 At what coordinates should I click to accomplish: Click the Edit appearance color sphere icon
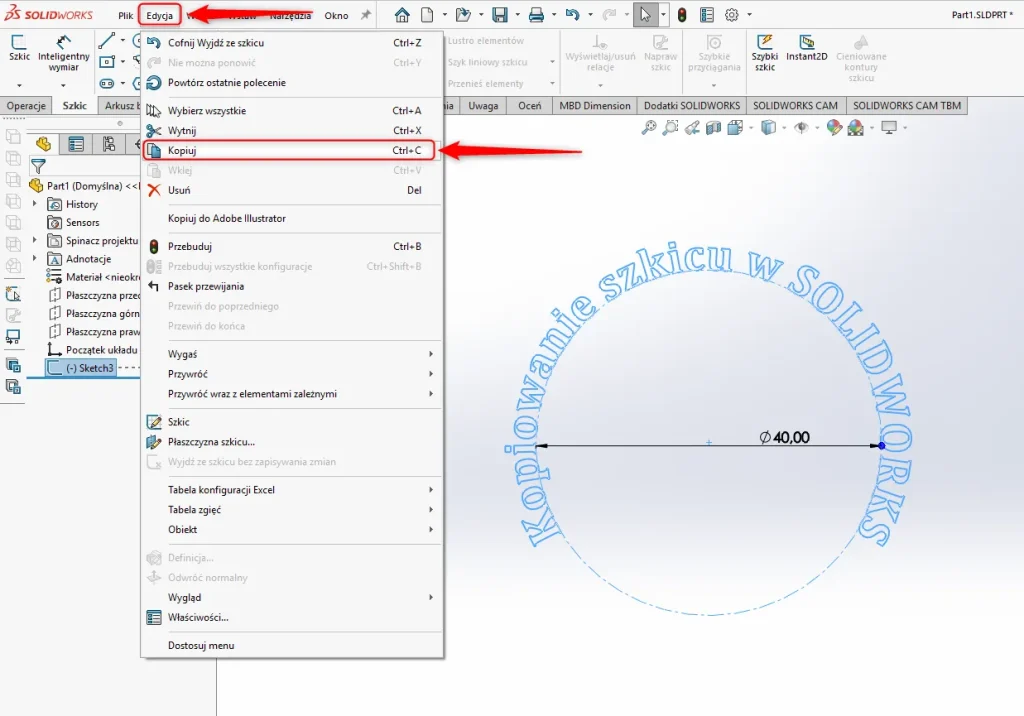834,128
